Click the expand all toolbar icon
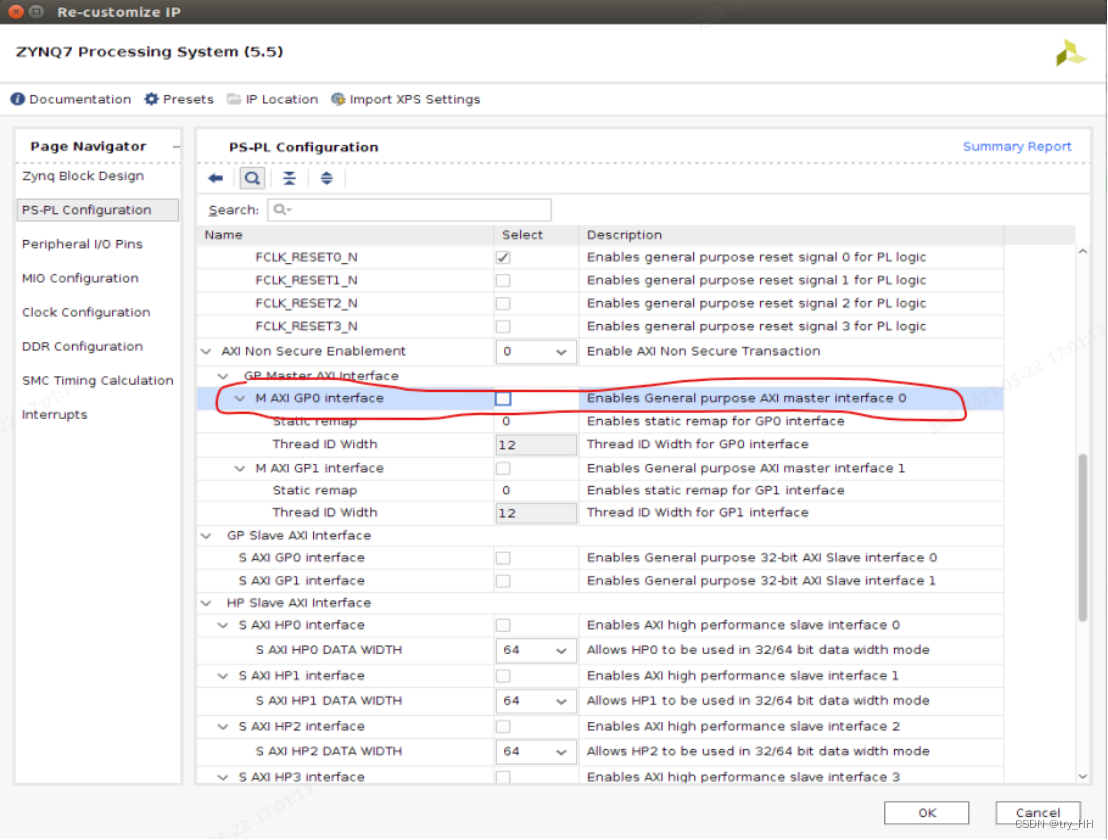Image resolution: width=1108 pixels, height=840 pixels. click(x=326, y=178)
